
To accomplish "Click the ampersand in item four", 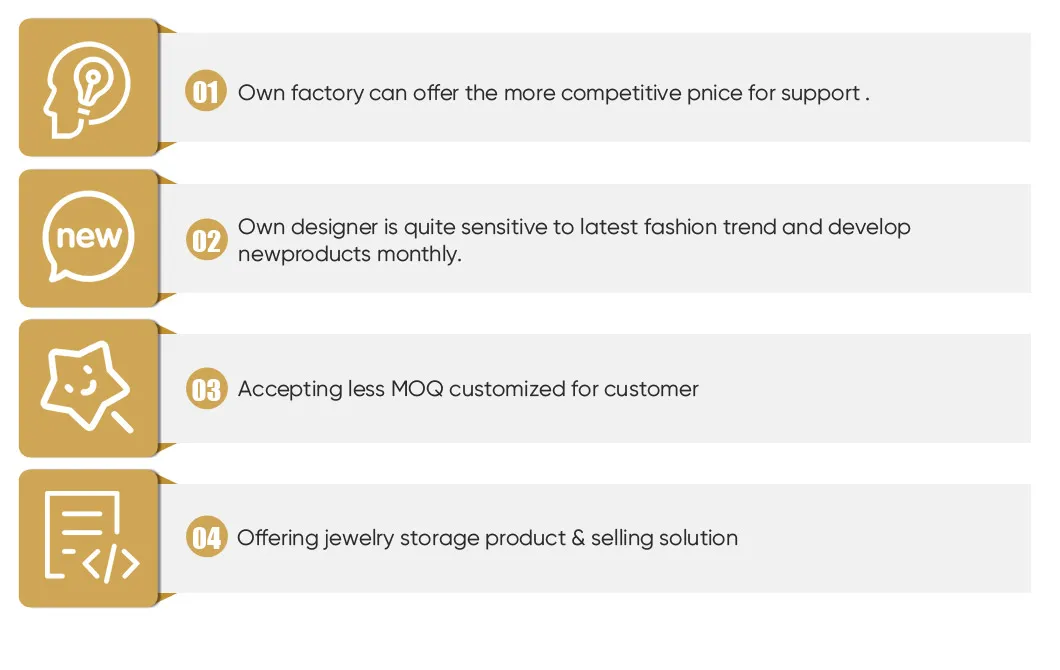I will pos(578,538).
